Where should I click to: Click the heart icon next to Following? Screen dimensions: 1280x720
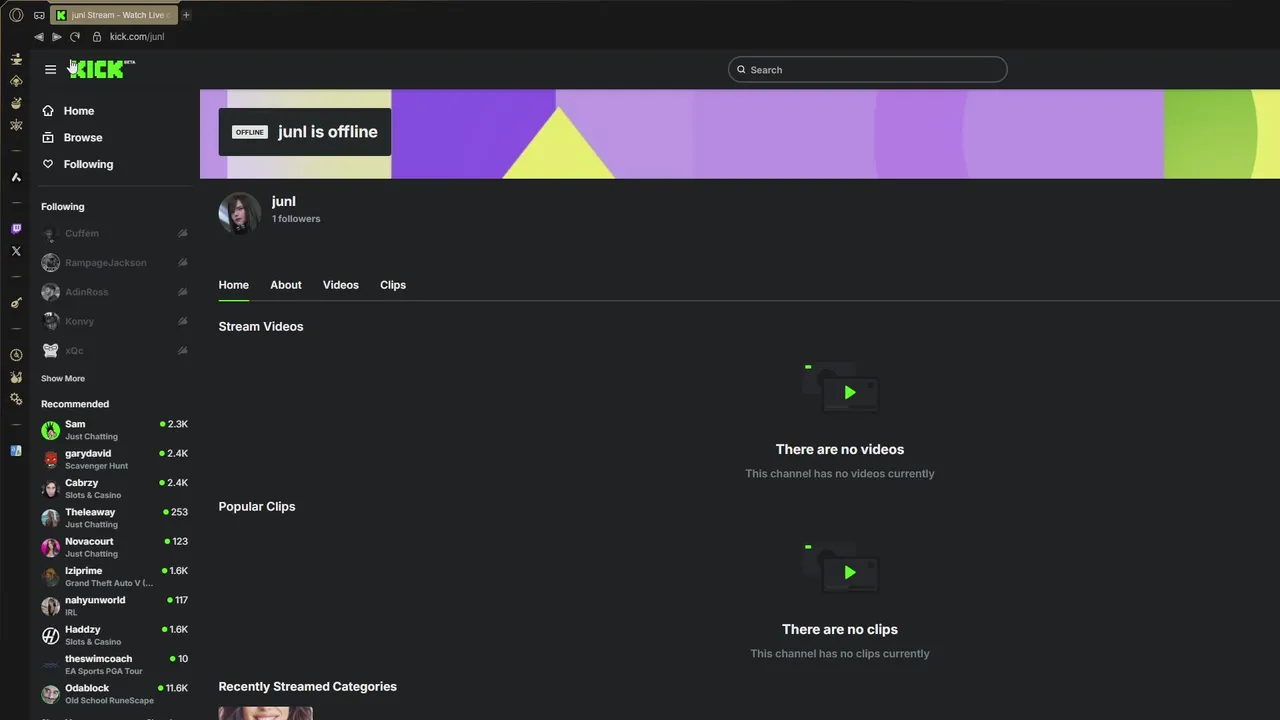(x=48, y=164)
